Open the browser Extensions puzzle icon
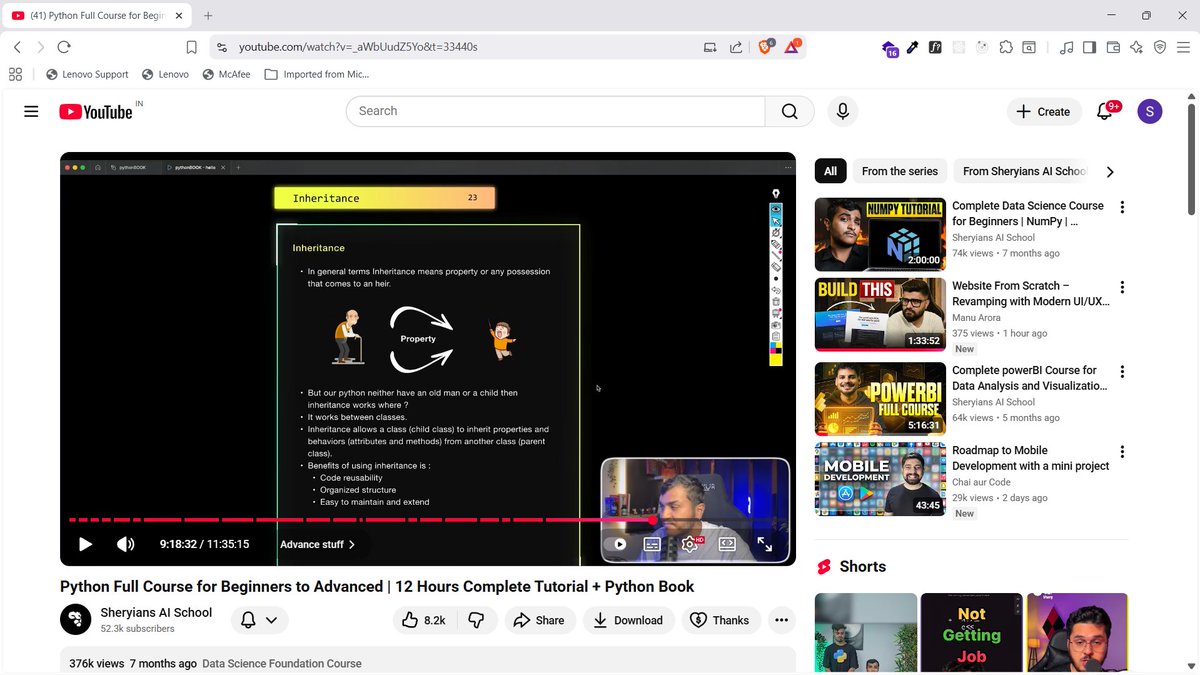The height and width of the screenshot is (675, 1200). (x=1006, y=47)
